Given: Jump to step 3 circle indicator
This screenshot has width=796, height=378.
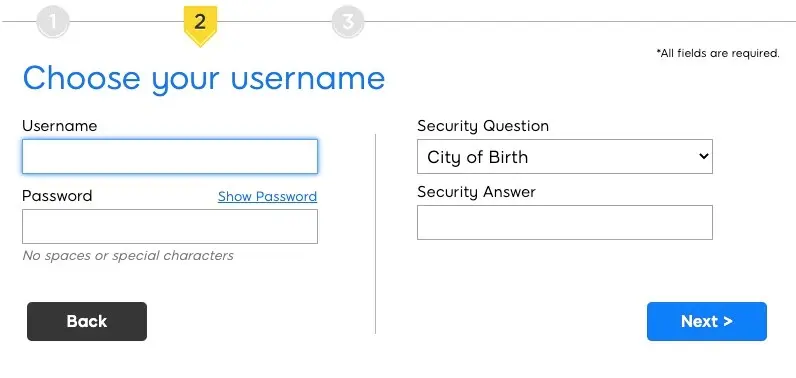Looking at the screenshot, I should click(x=348, y=21).
